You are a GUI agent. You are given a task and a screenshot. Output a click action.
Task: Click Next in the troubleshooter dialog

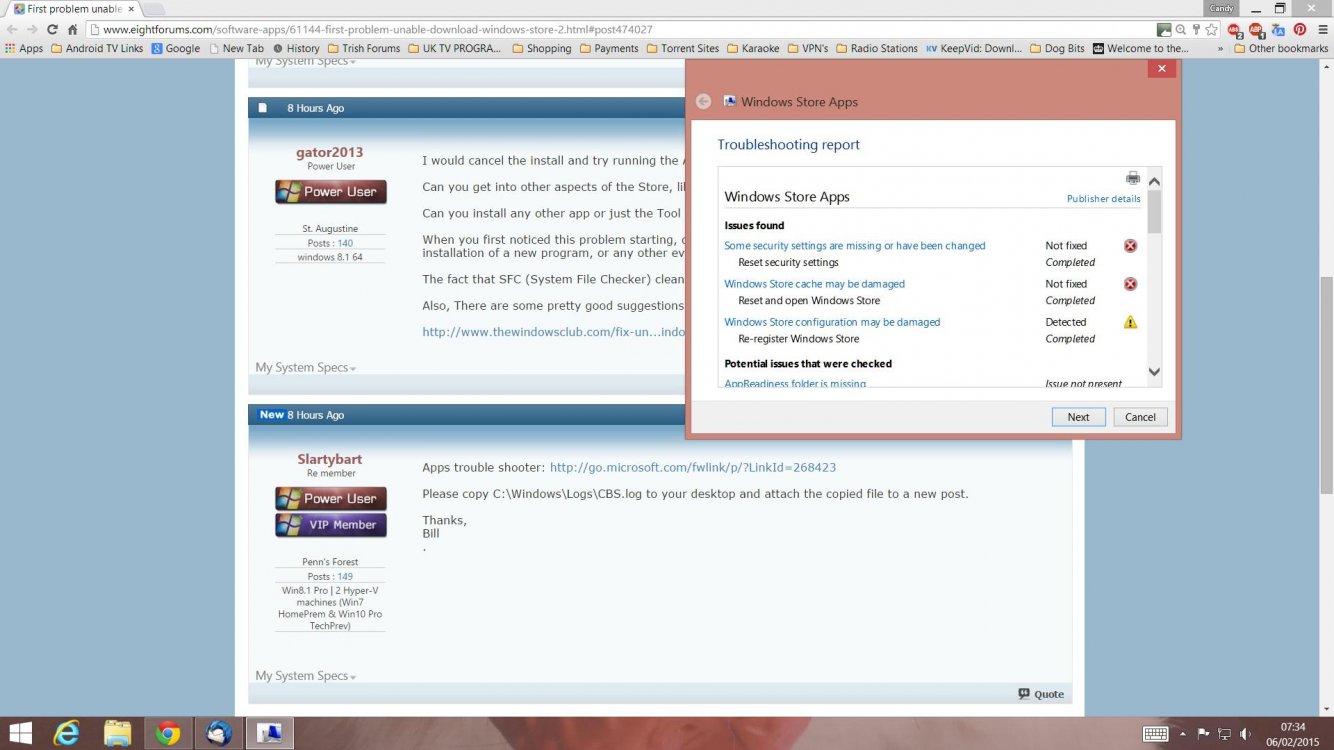[x=1078, y=417]
